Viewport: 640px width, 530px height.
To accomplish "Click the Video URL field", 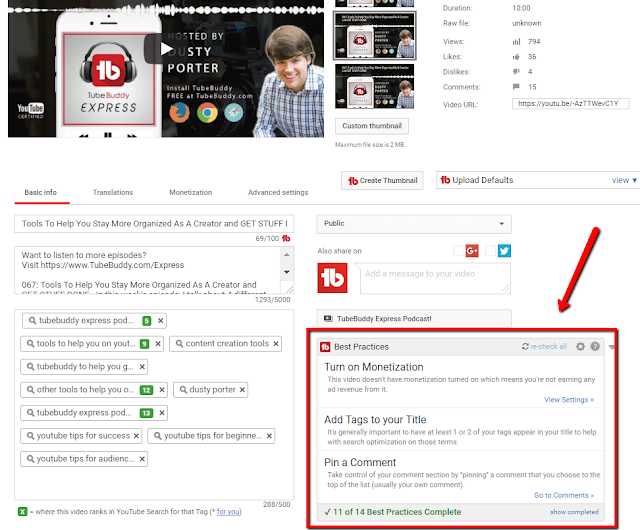I will [570, 104].
